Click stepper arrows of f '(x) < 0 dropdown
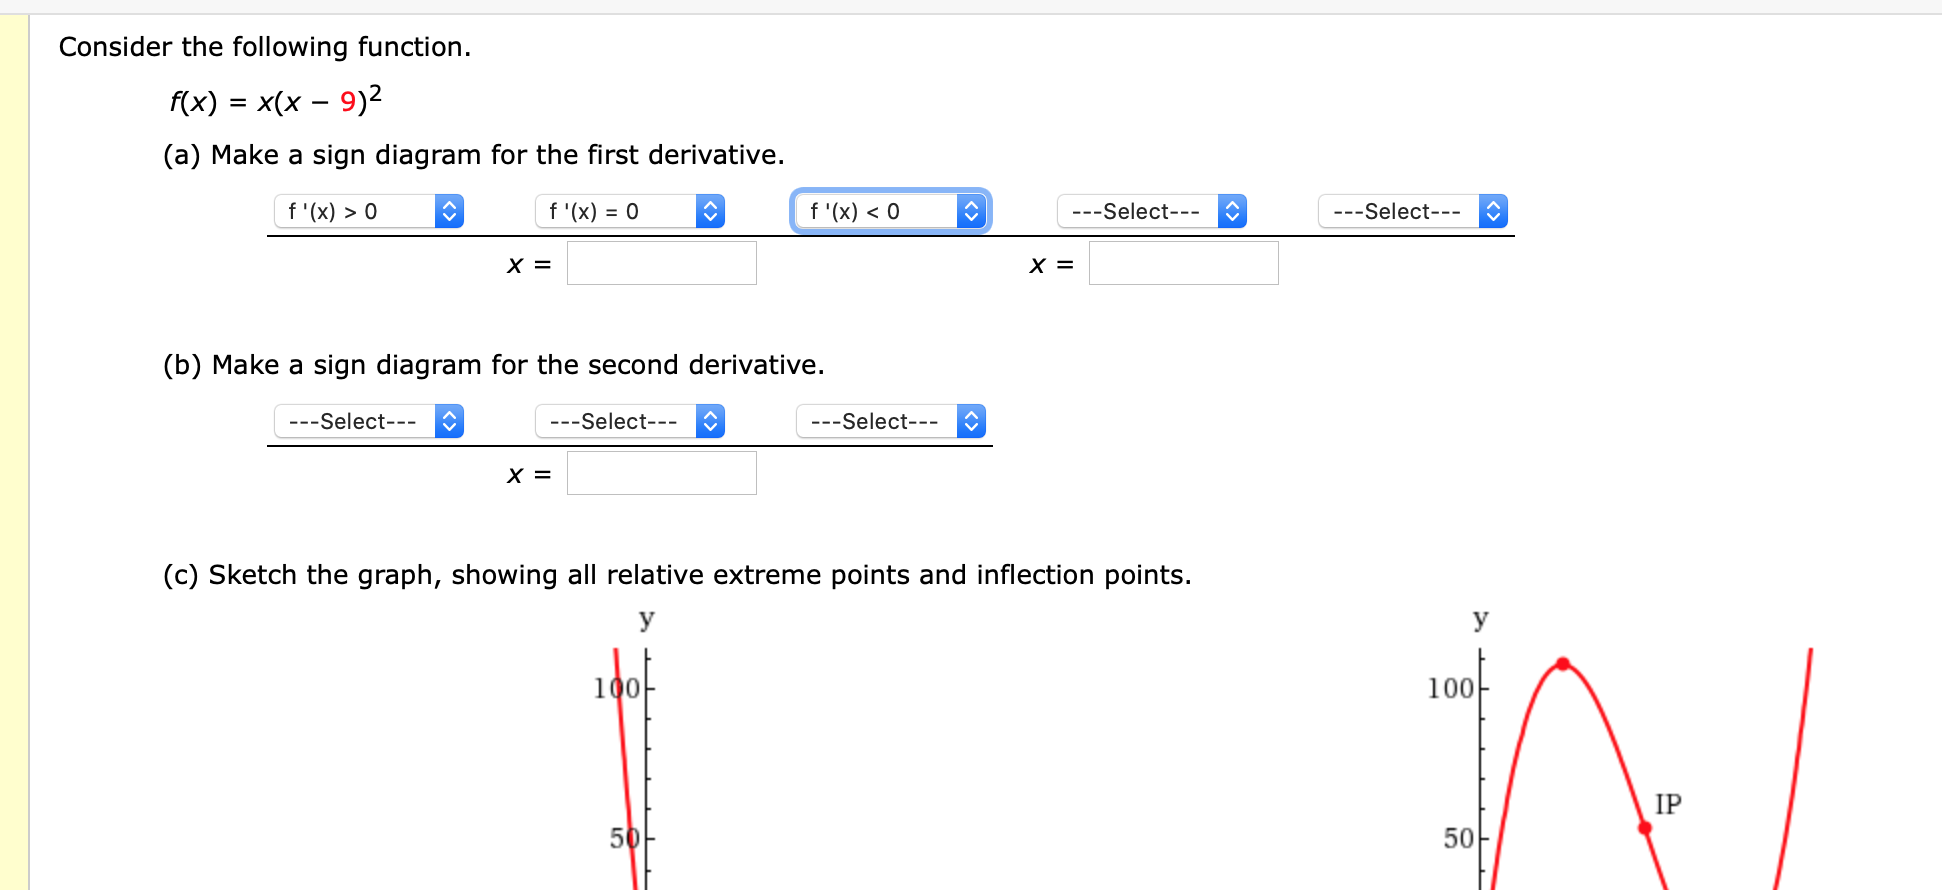The image size is (1942, 890). 972,211
